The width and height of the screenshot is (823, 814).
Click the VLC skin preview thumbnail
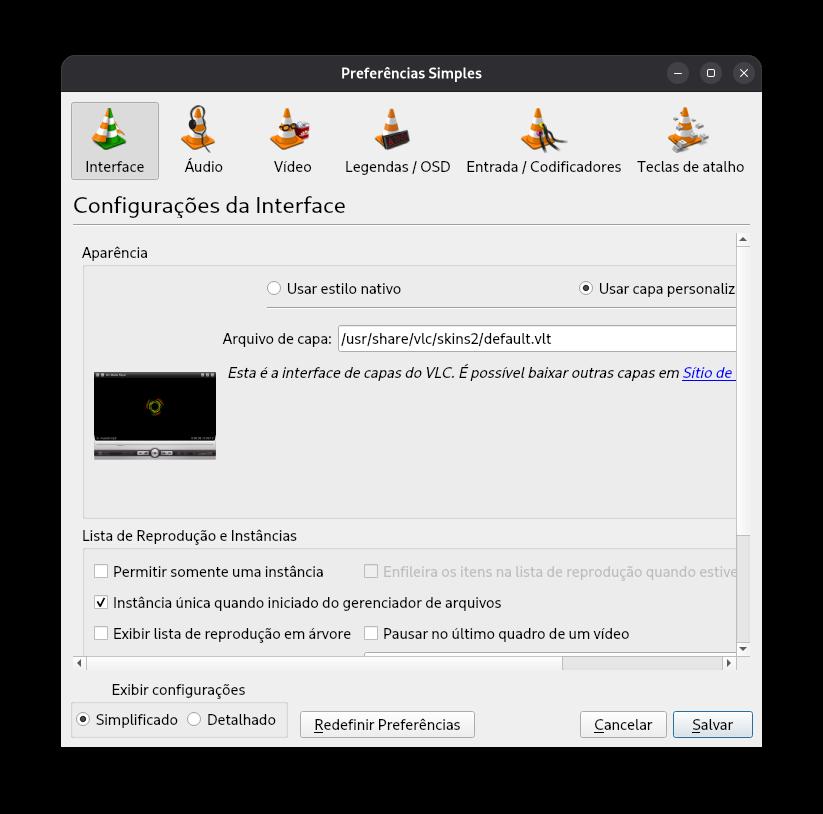click(155, 416)
